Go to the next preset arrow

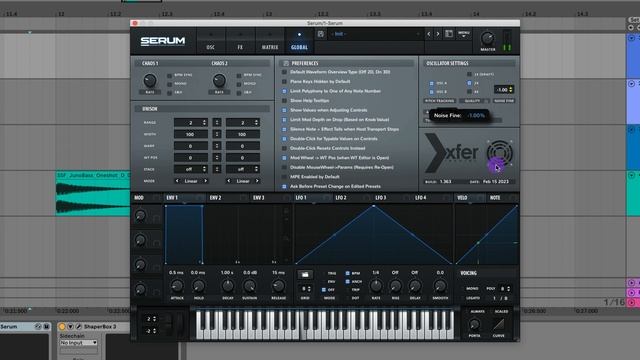click(x=438, y=34)
